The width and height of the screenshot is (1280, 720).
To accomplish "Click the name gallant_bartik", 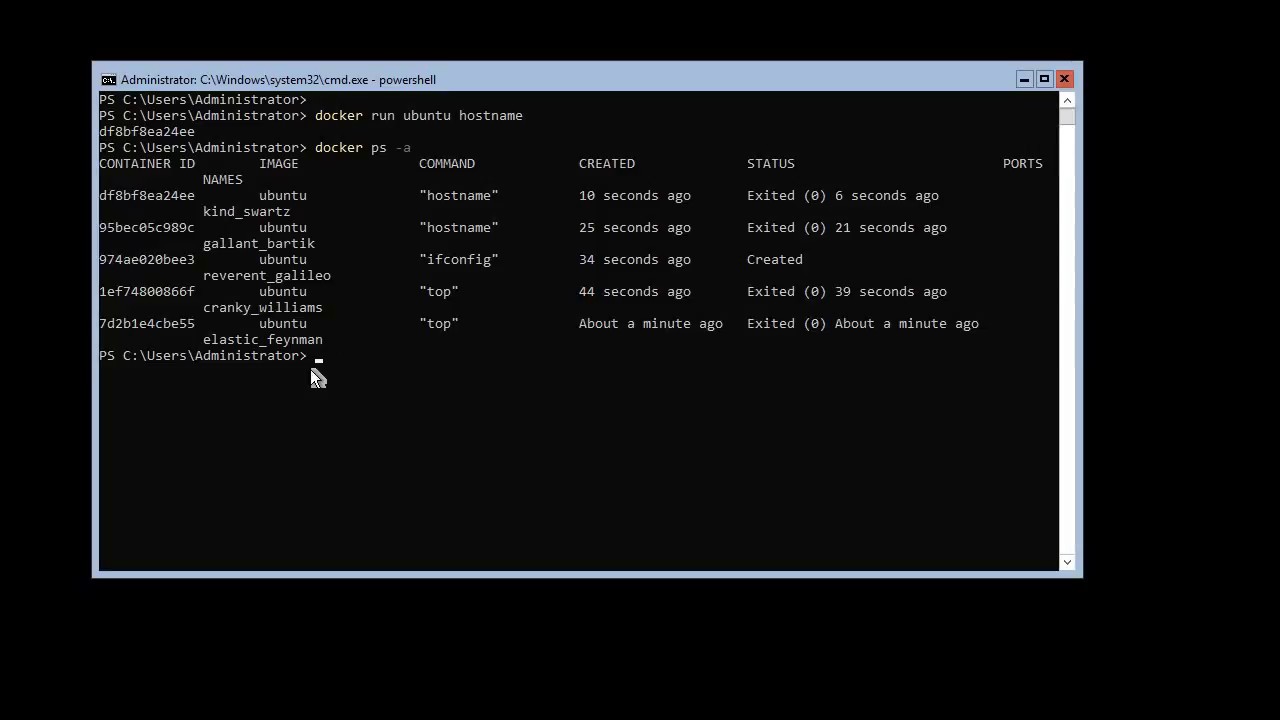I will point(259,244).
